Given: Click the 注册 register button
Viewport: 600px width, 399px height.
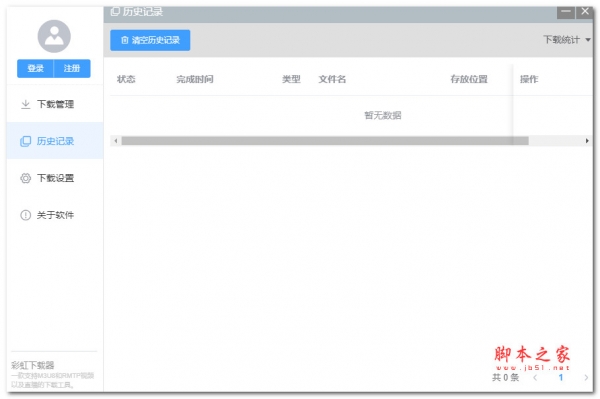Looking at the screenshot, I should [72, 68].
